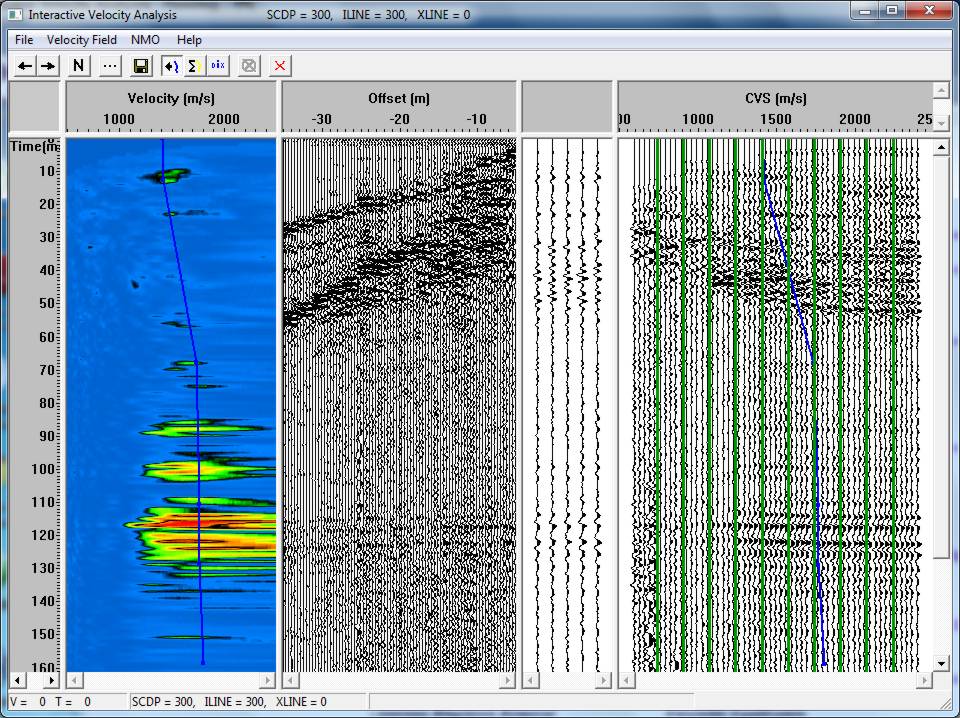
Task: Go to next CDP with right arrow
Action: (48, 65)
